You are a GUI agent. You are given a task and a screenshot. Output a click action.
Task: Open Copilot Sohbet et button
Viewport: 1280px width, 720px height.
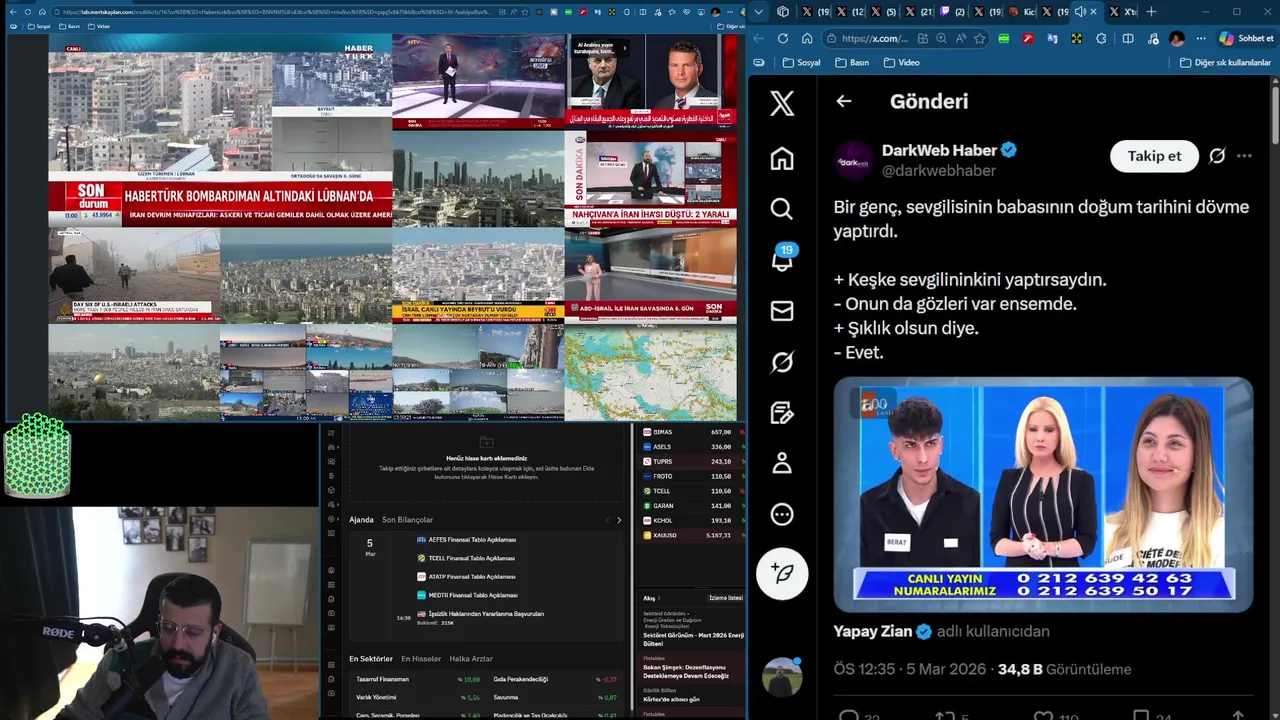pos(1246,38)
